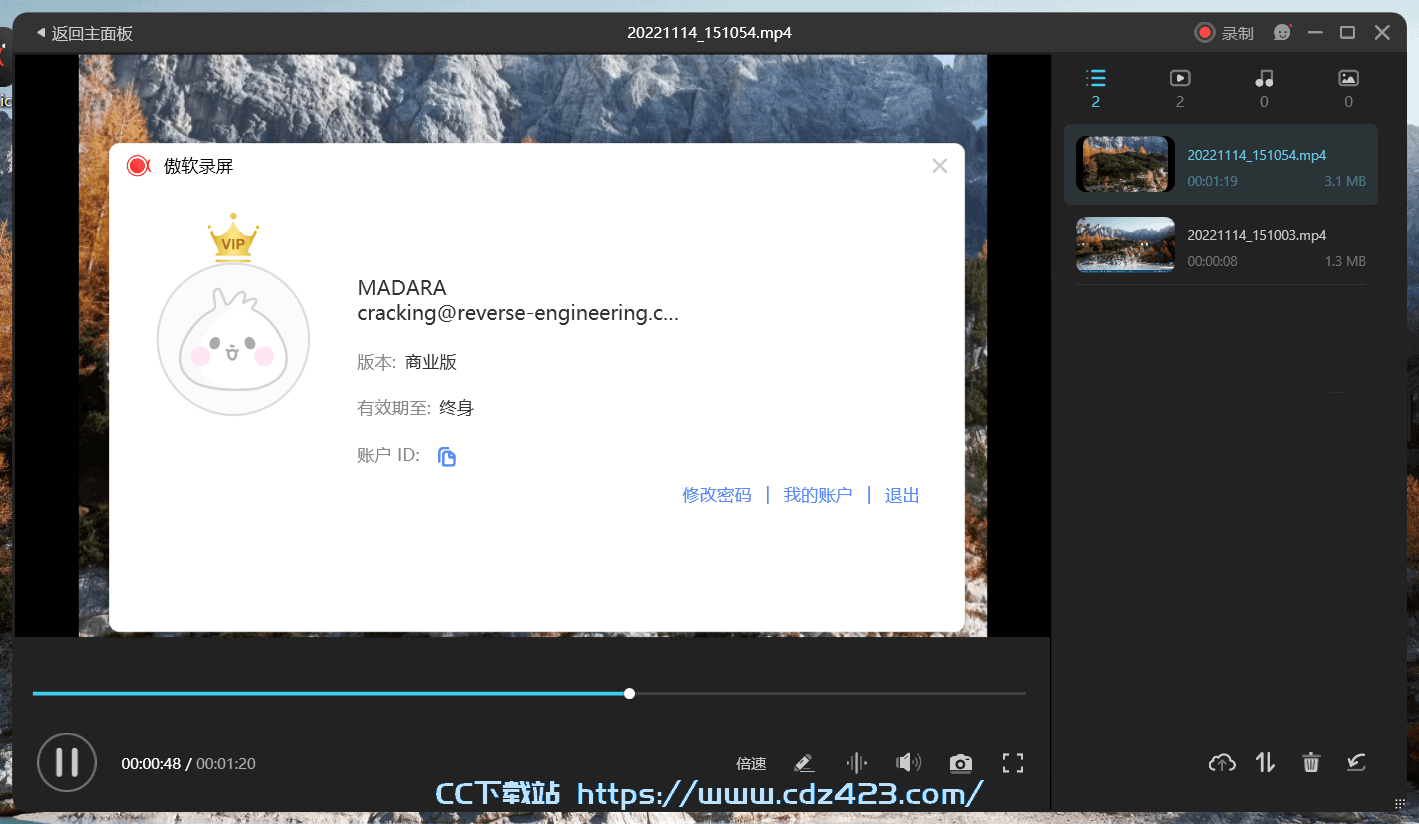The image size is (1419, 824).
Task: Close the 傲软录屏 account dialog
Action: [939, 166]
